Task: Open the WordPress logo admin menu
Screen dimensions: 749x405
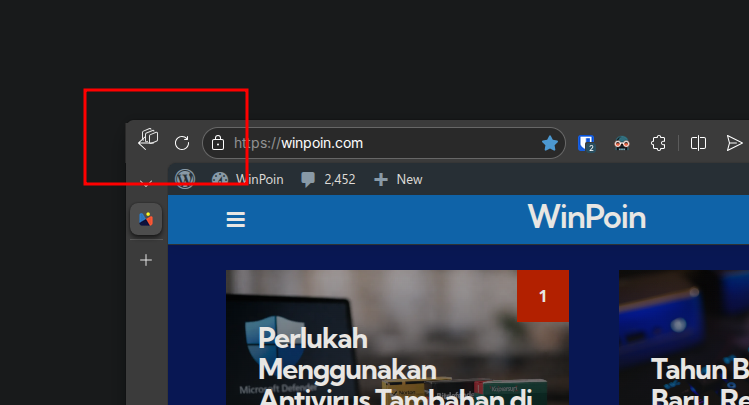Action: tap(185, 179)
